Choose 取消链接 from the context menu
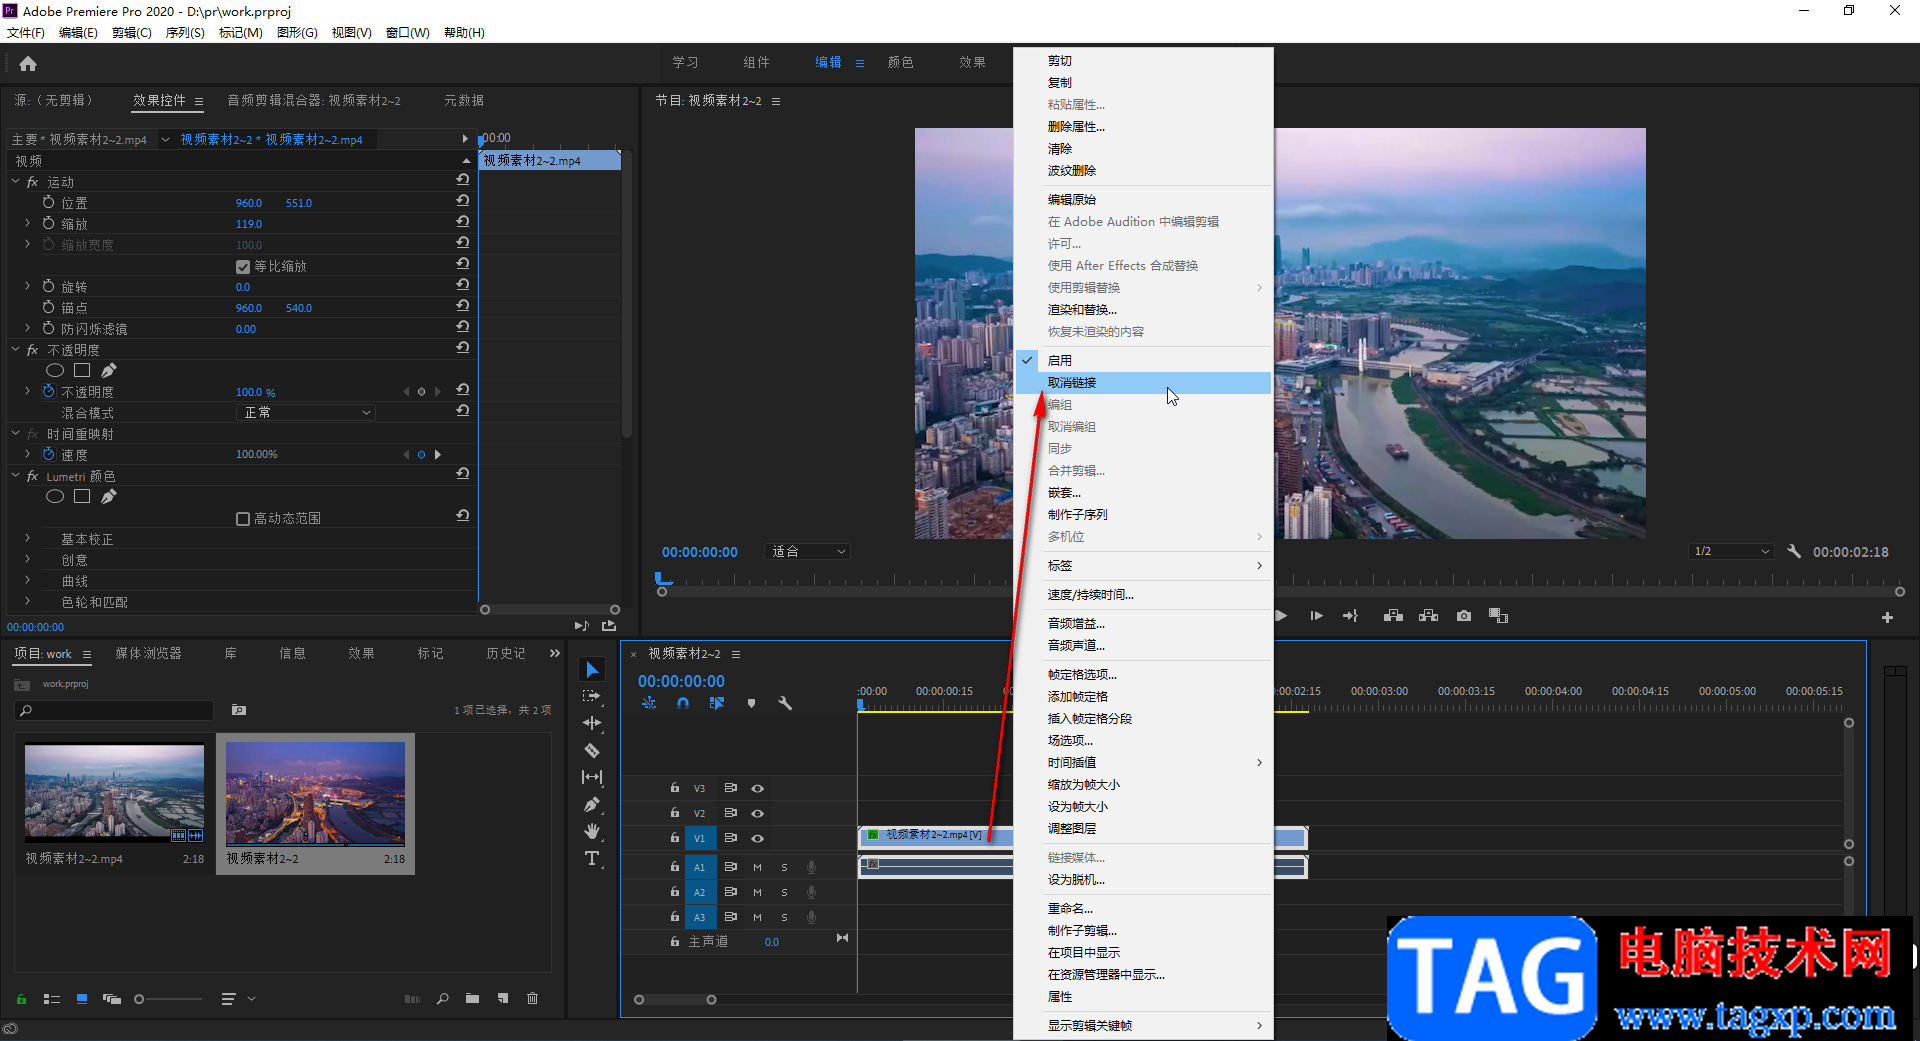 (1072, 383)
